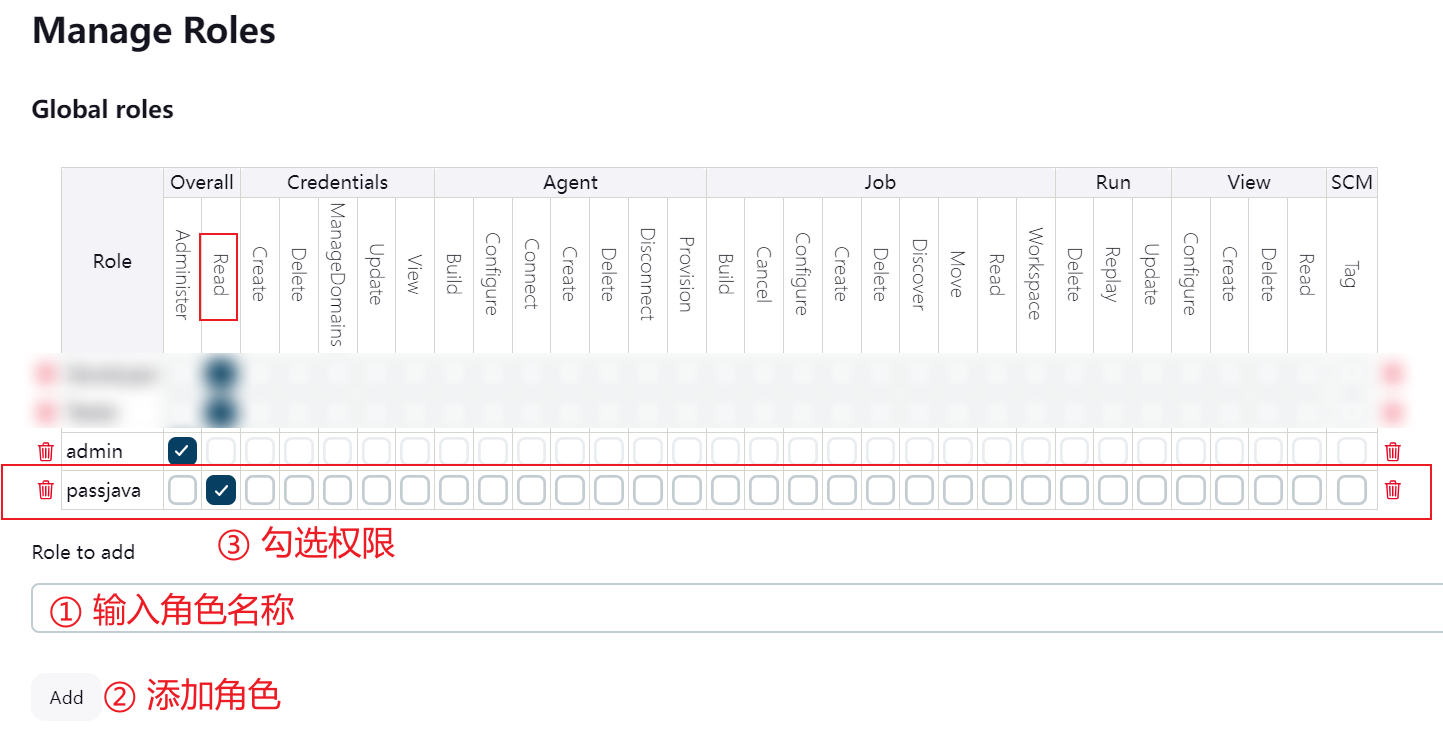Select the passjava role name cell
1443x754 pixels.
[x=103, y=491]
